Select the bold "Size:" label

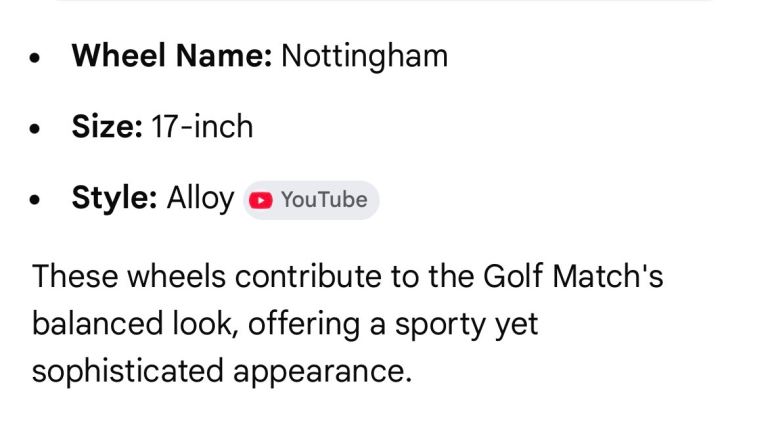(107, 127)
